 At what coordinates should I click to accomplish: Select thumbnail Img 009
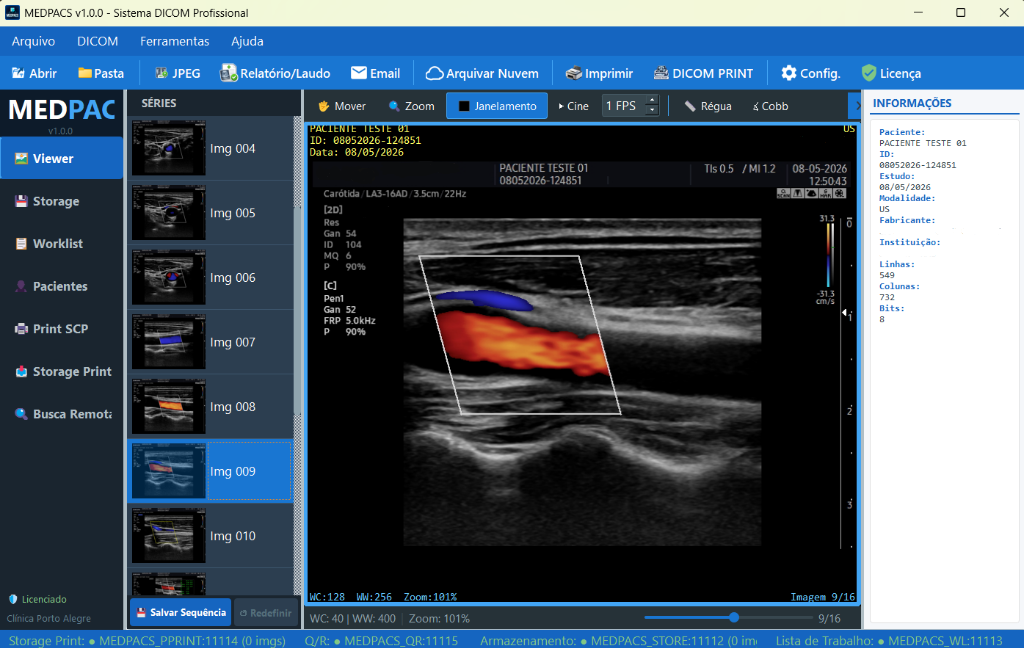(211, 471)
